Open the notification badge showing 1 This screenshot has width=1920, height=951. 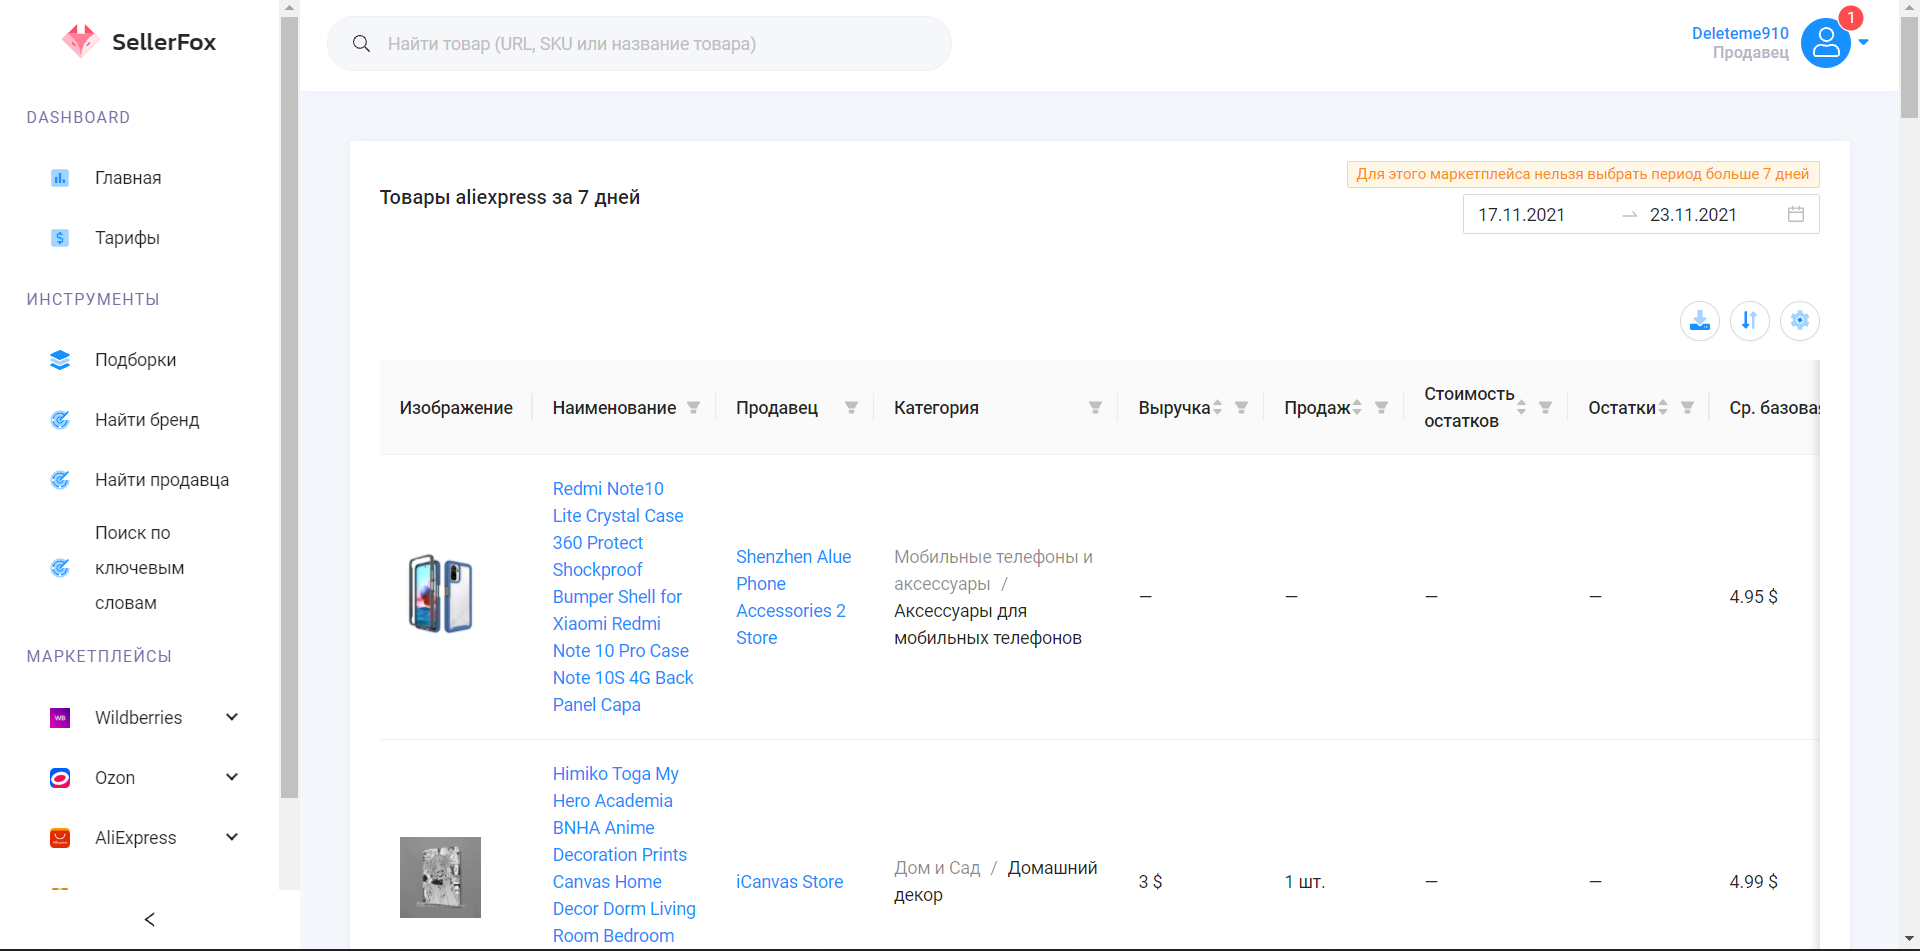[x=1850, y=18]
